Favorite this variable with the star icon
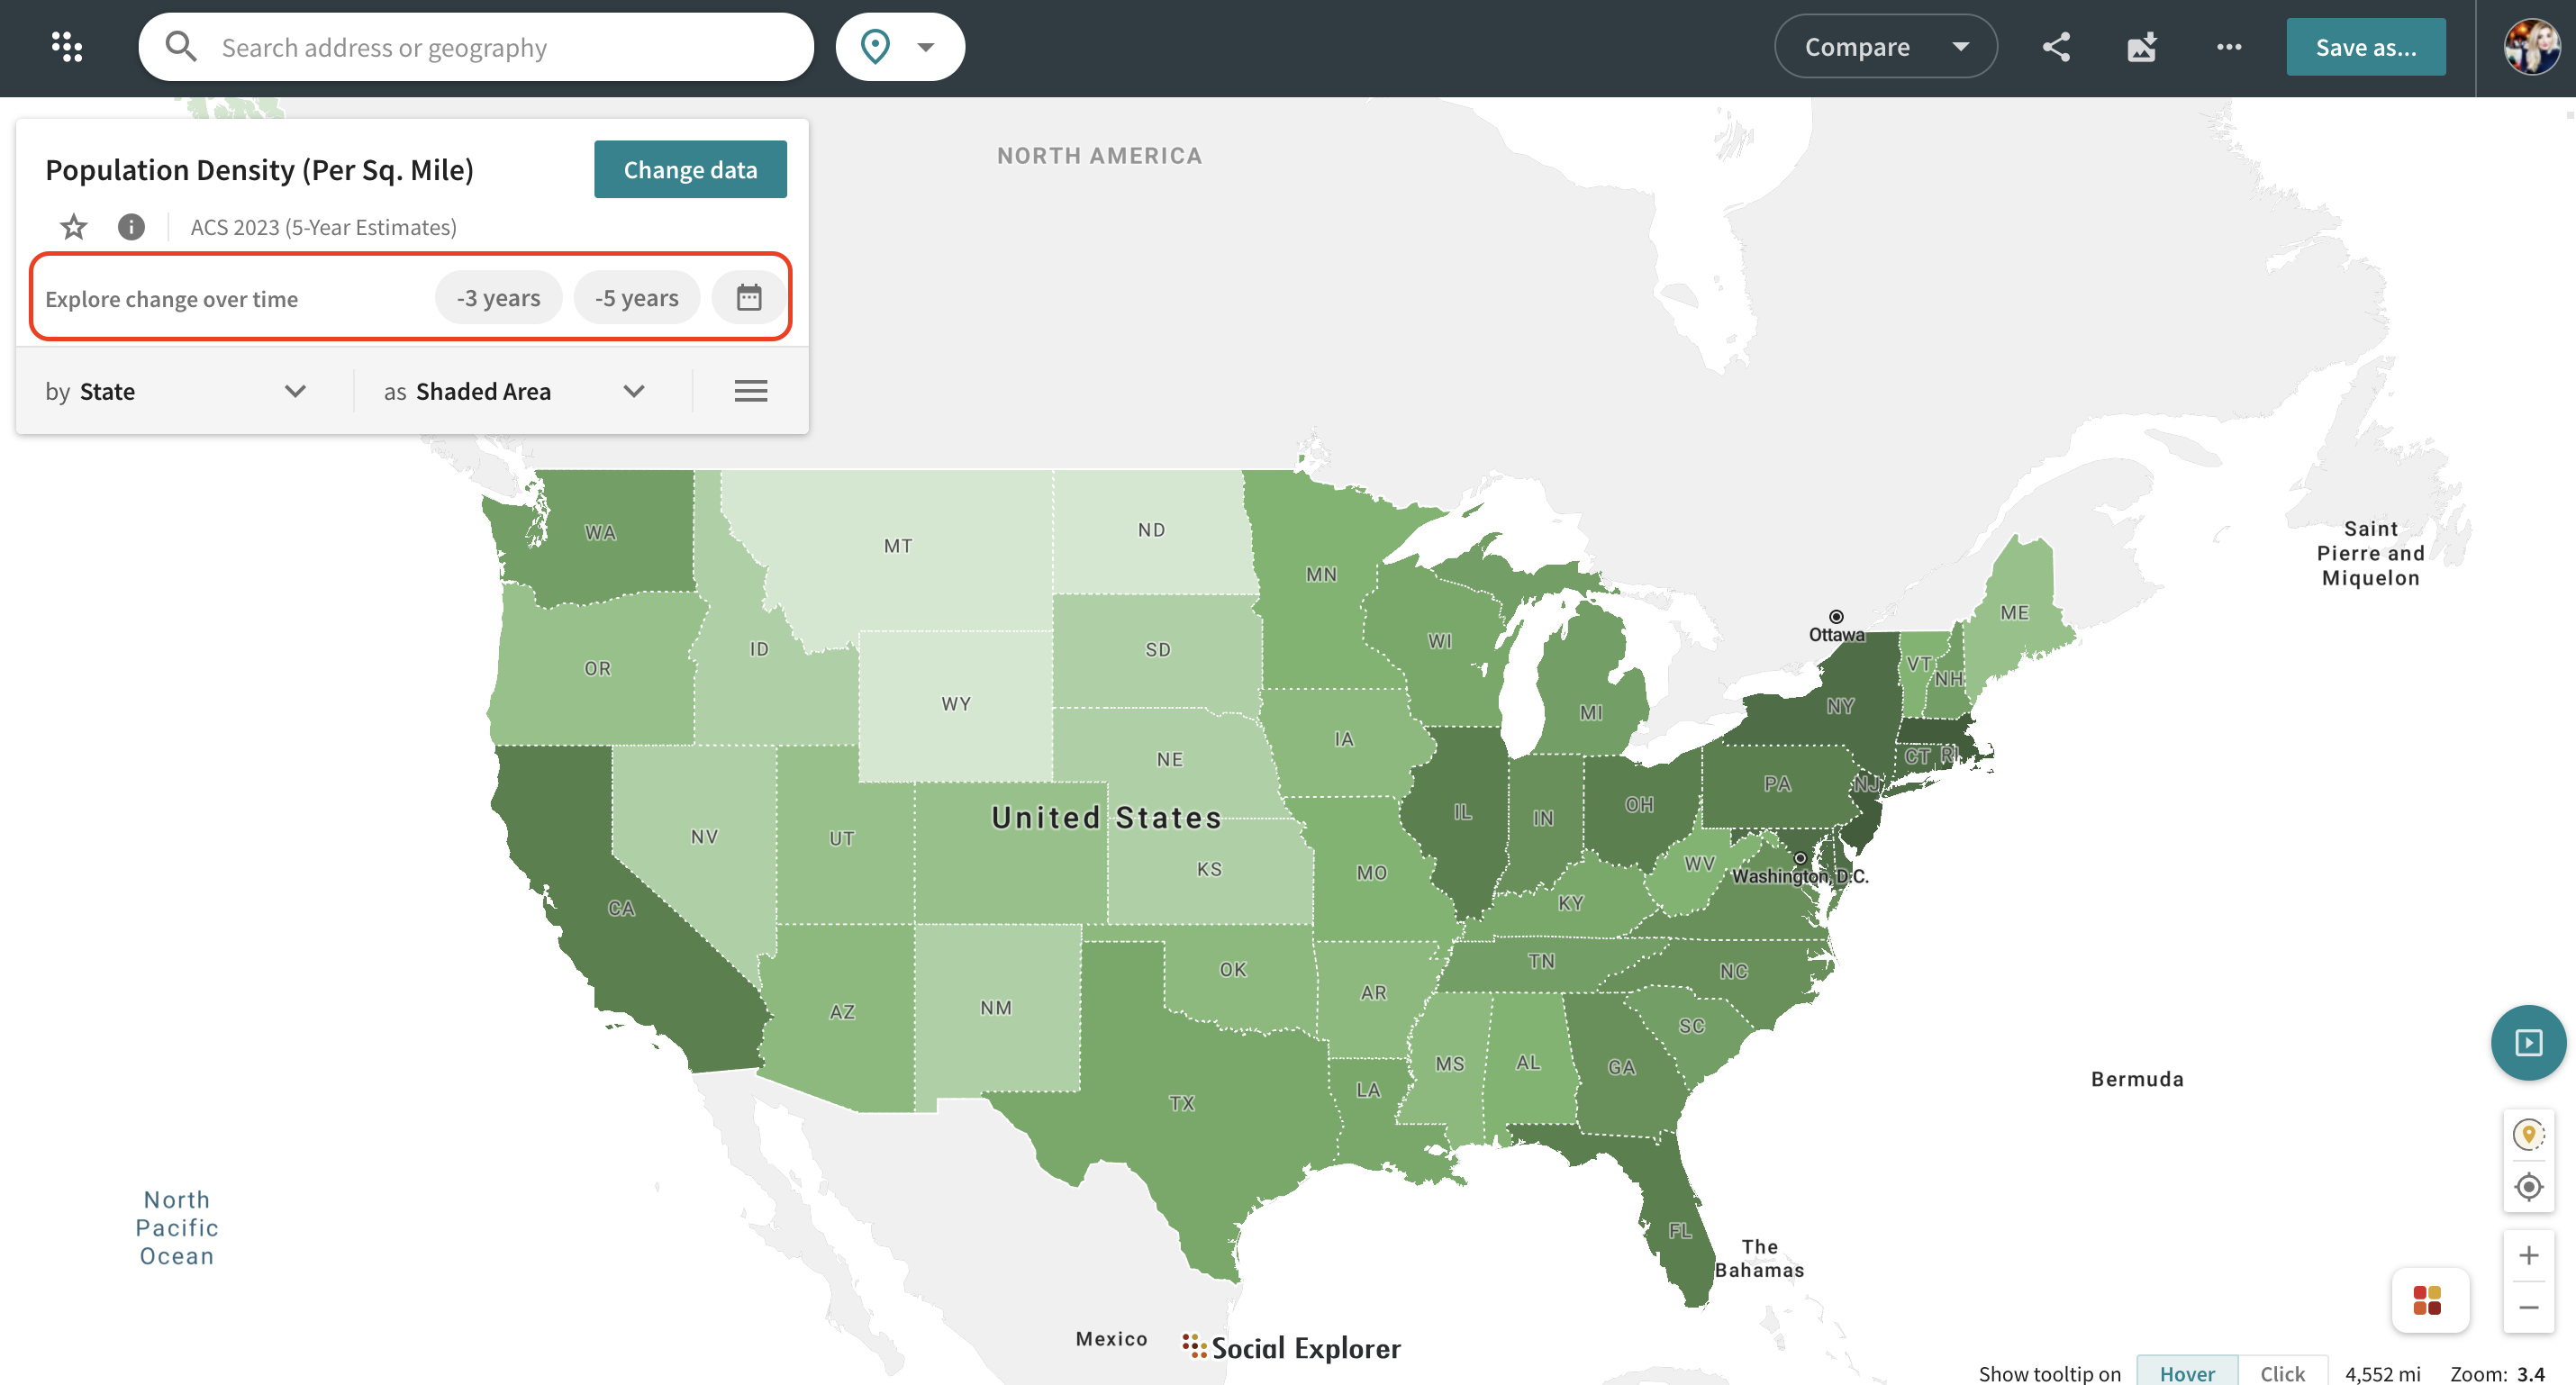Screen dimensions: 2576x1385 pyautogui.click(x=73, y=227)
